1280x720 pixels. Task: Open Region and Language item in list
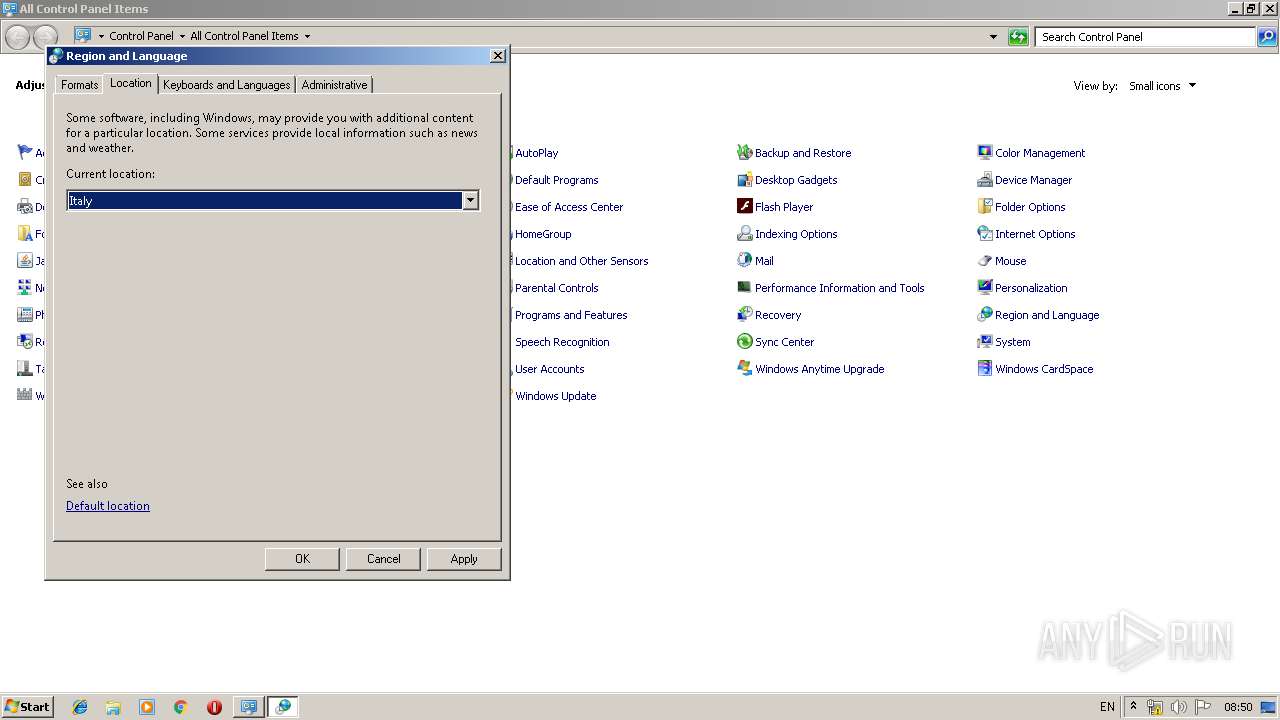(1038, 315)
